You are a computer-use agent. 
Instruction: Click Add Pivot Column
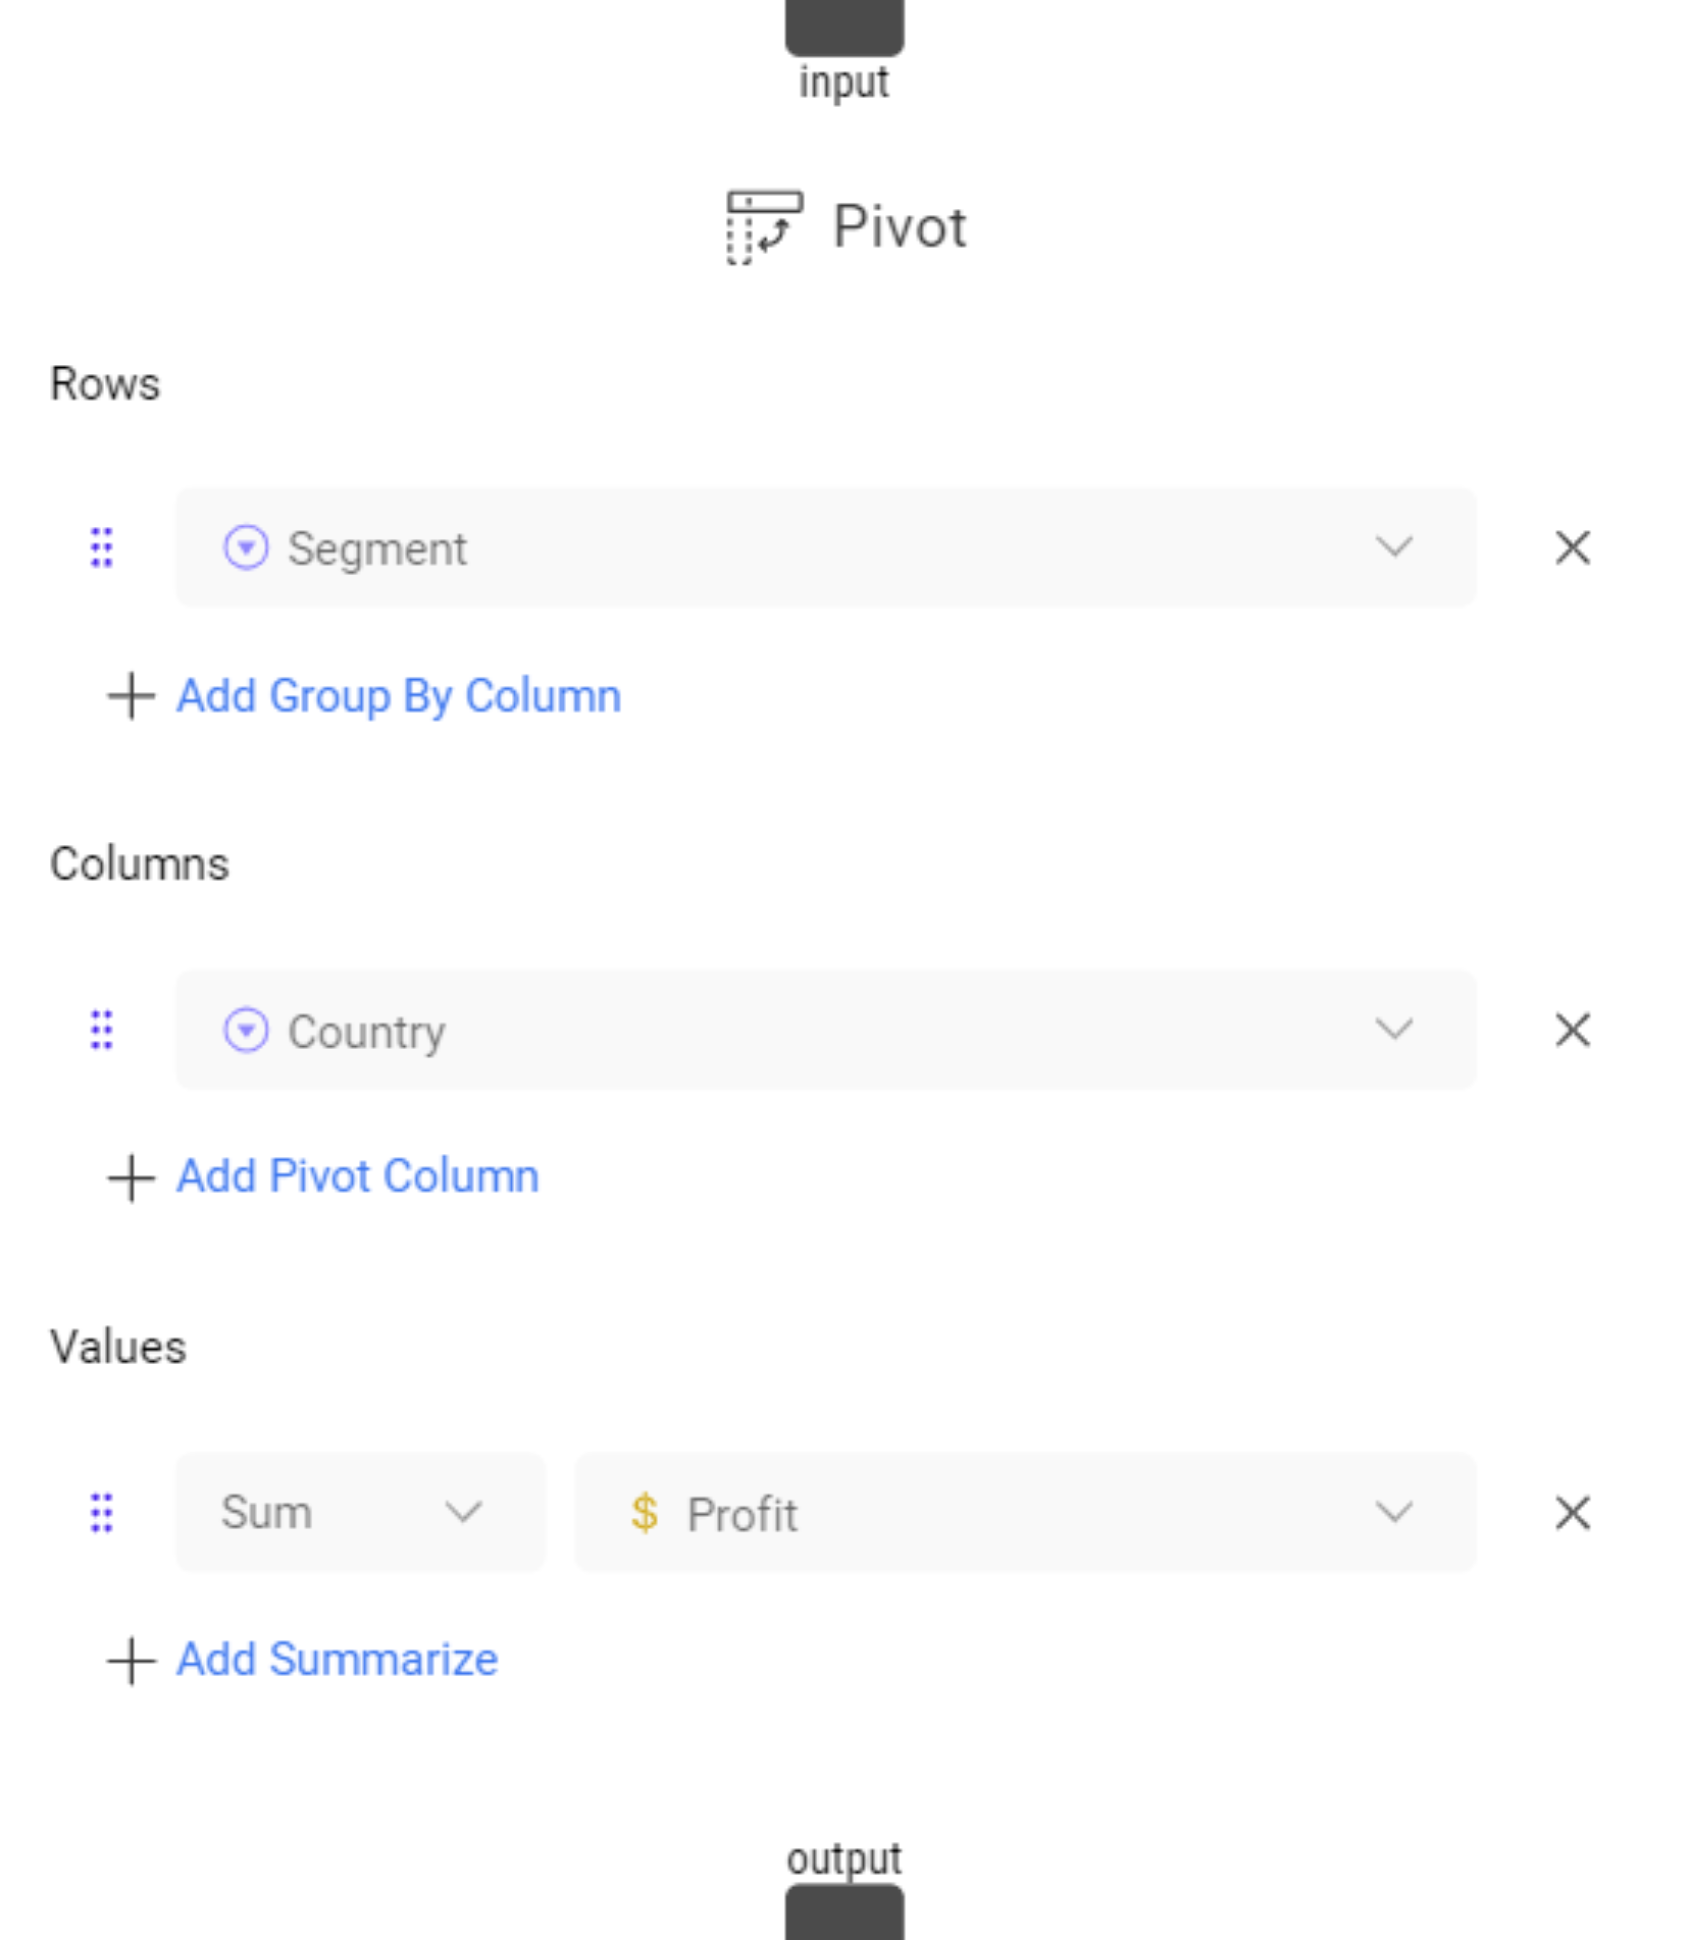click(x=356, y=1176)
